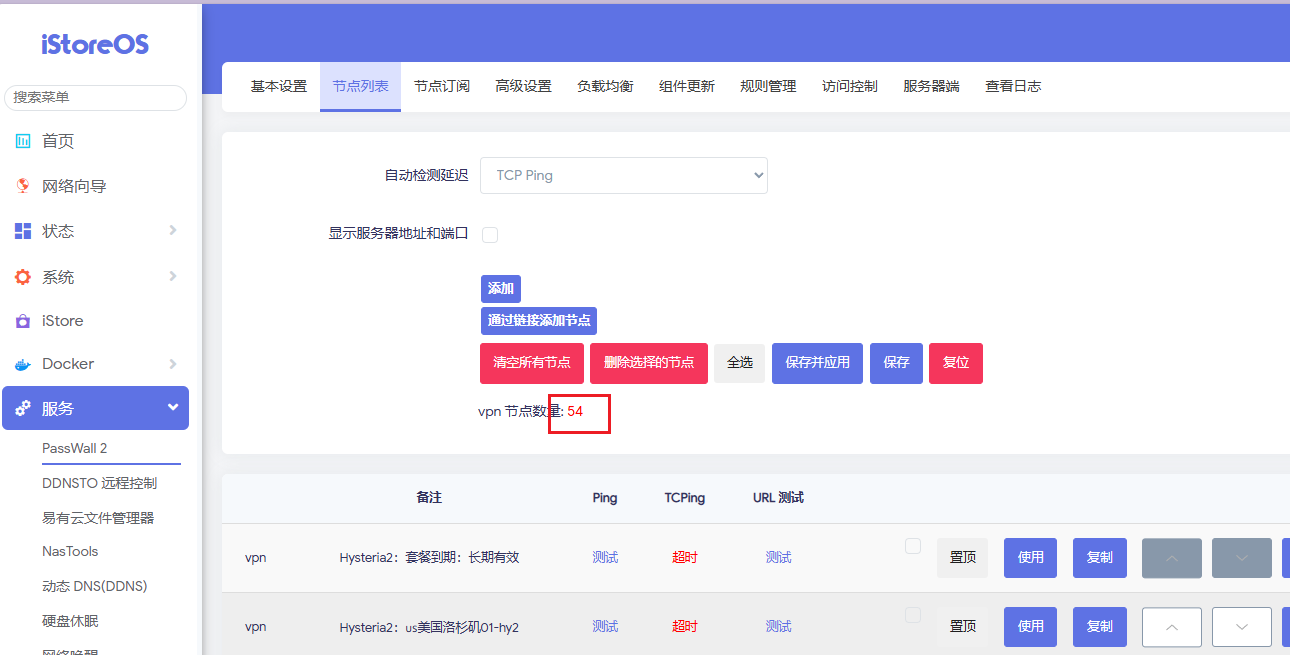Click URL 测试 link for 套餐到期 node

pyautogui.click(x=779, y=558)
